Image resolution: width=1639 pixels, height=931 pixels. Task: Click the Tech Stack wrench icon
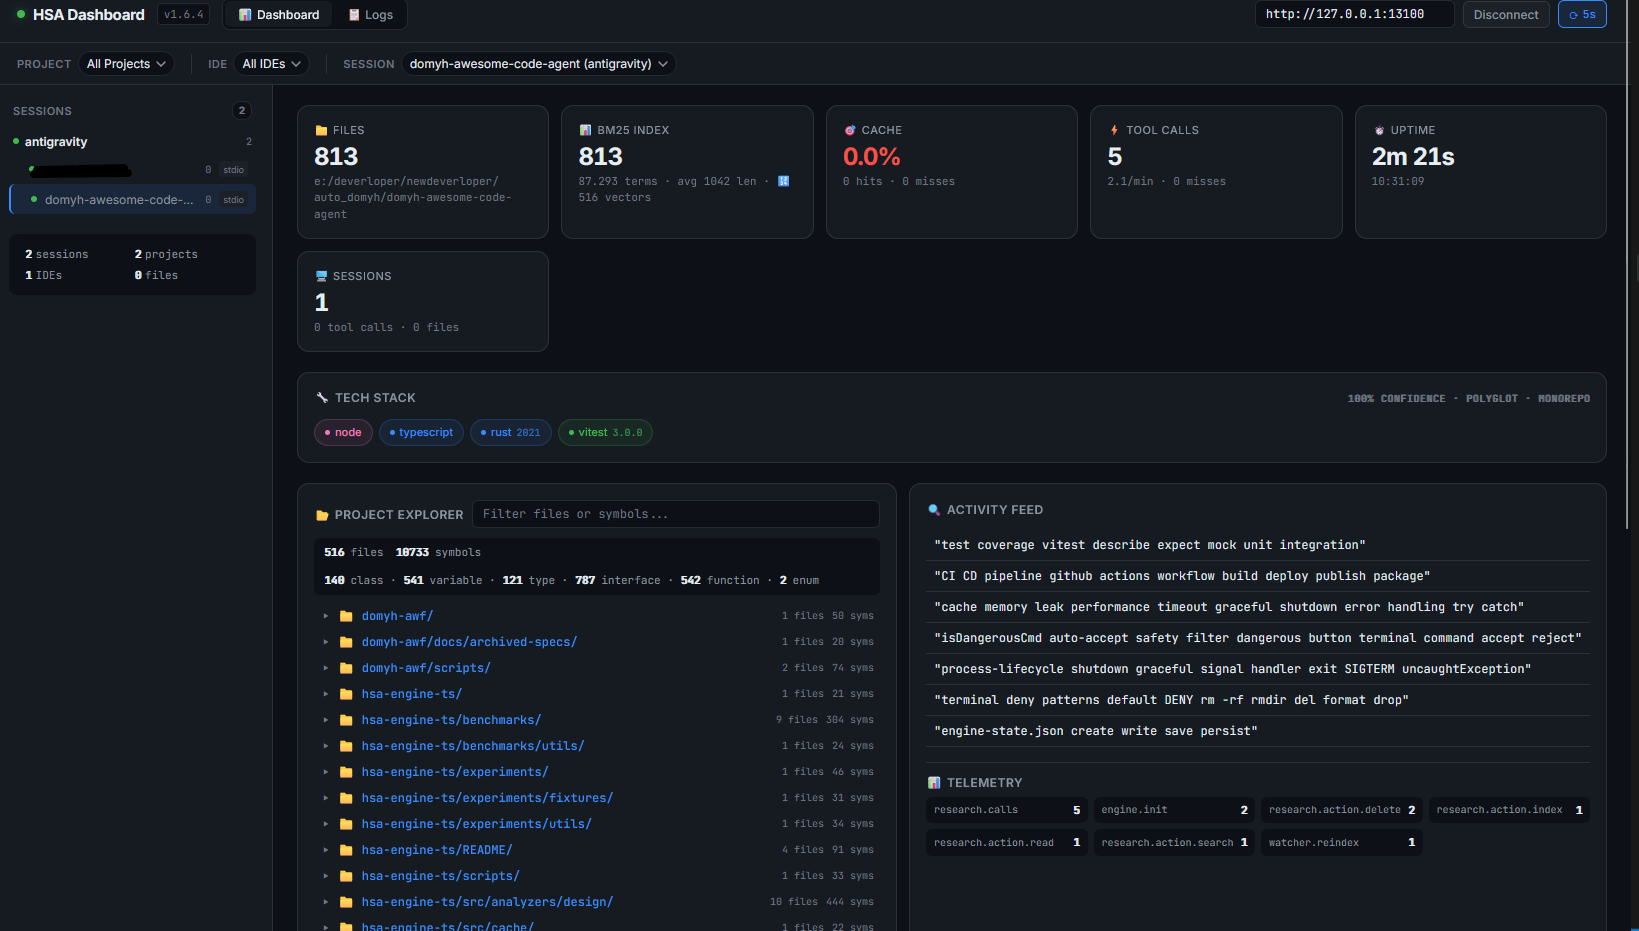[322, 398]
